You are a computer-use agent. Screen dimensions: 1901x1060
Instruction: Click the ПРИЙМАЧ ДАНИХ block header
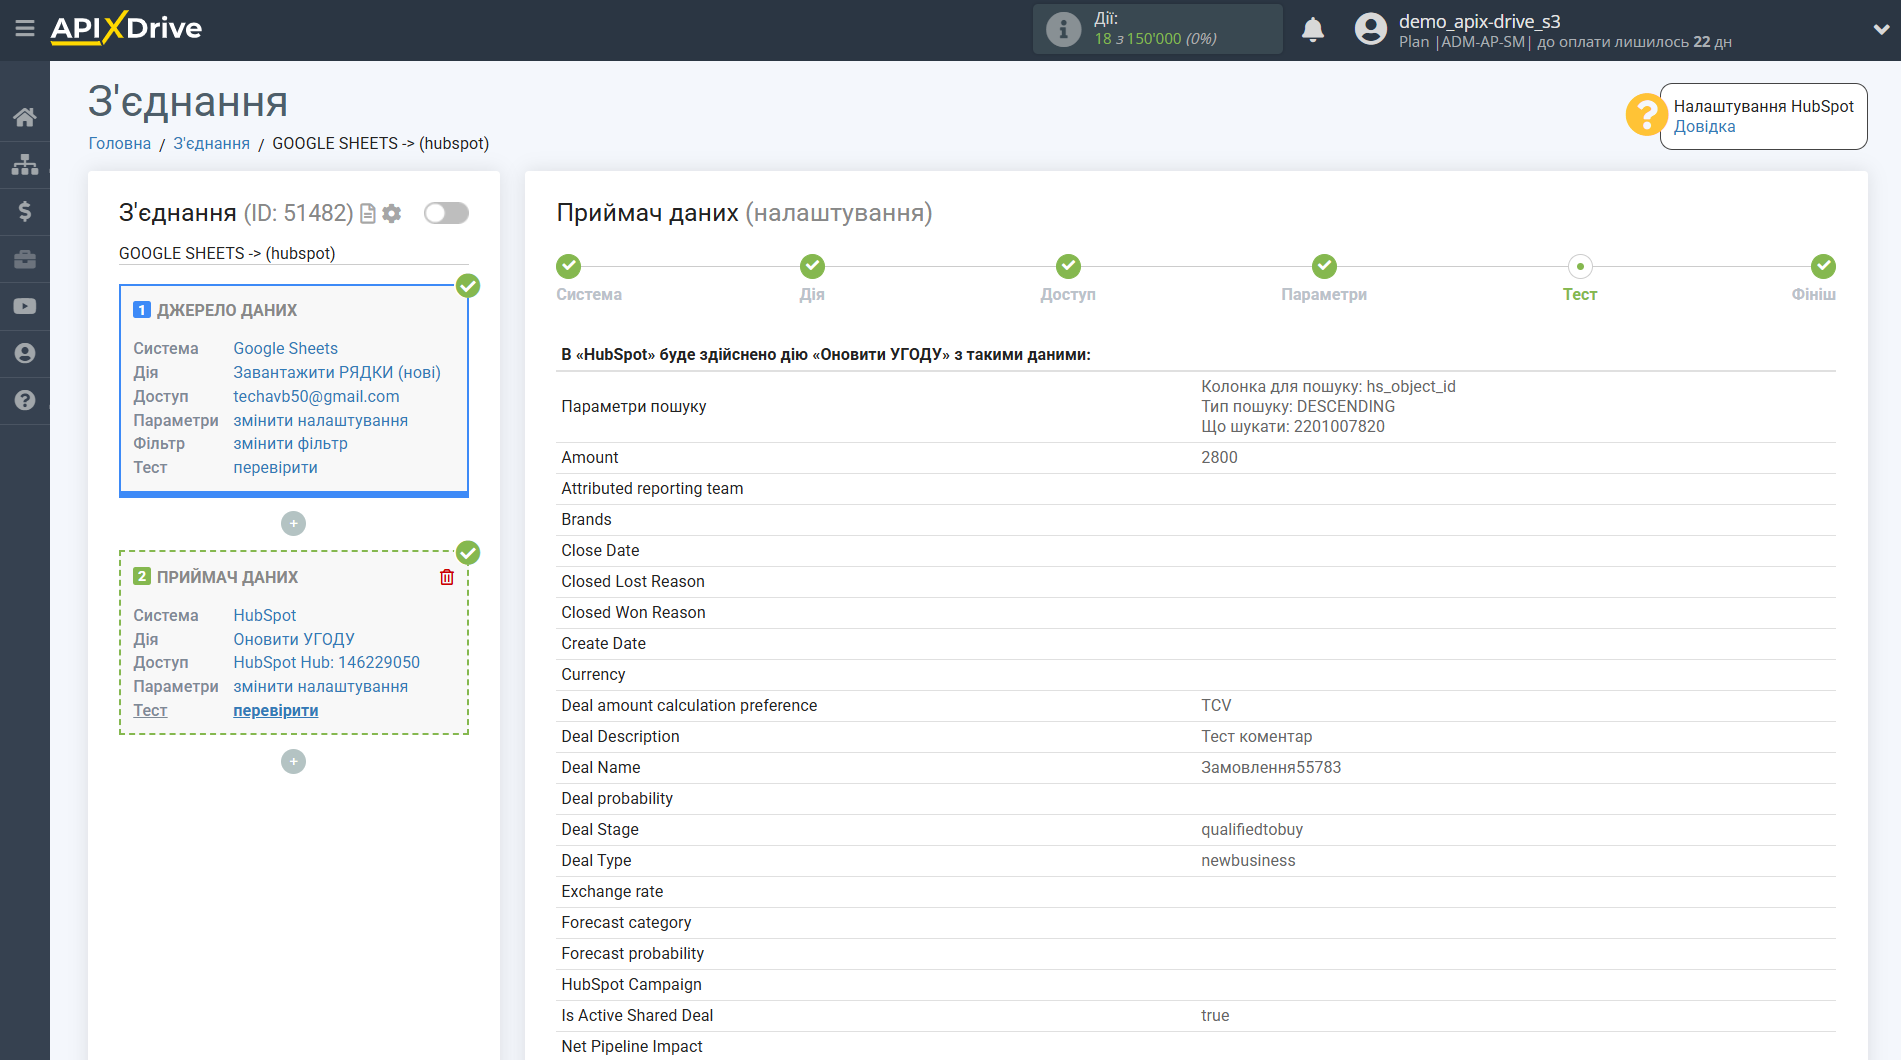227,577
